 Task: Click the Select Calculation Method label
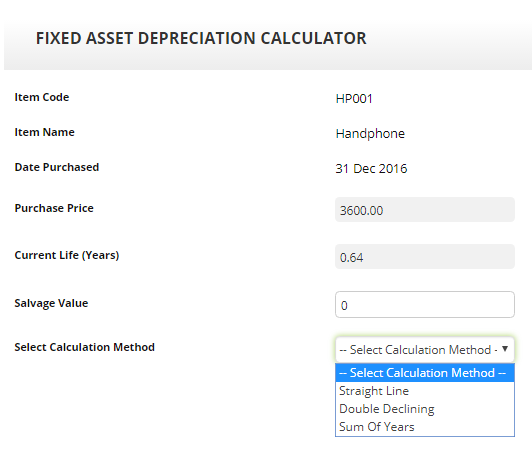(84, 347)
